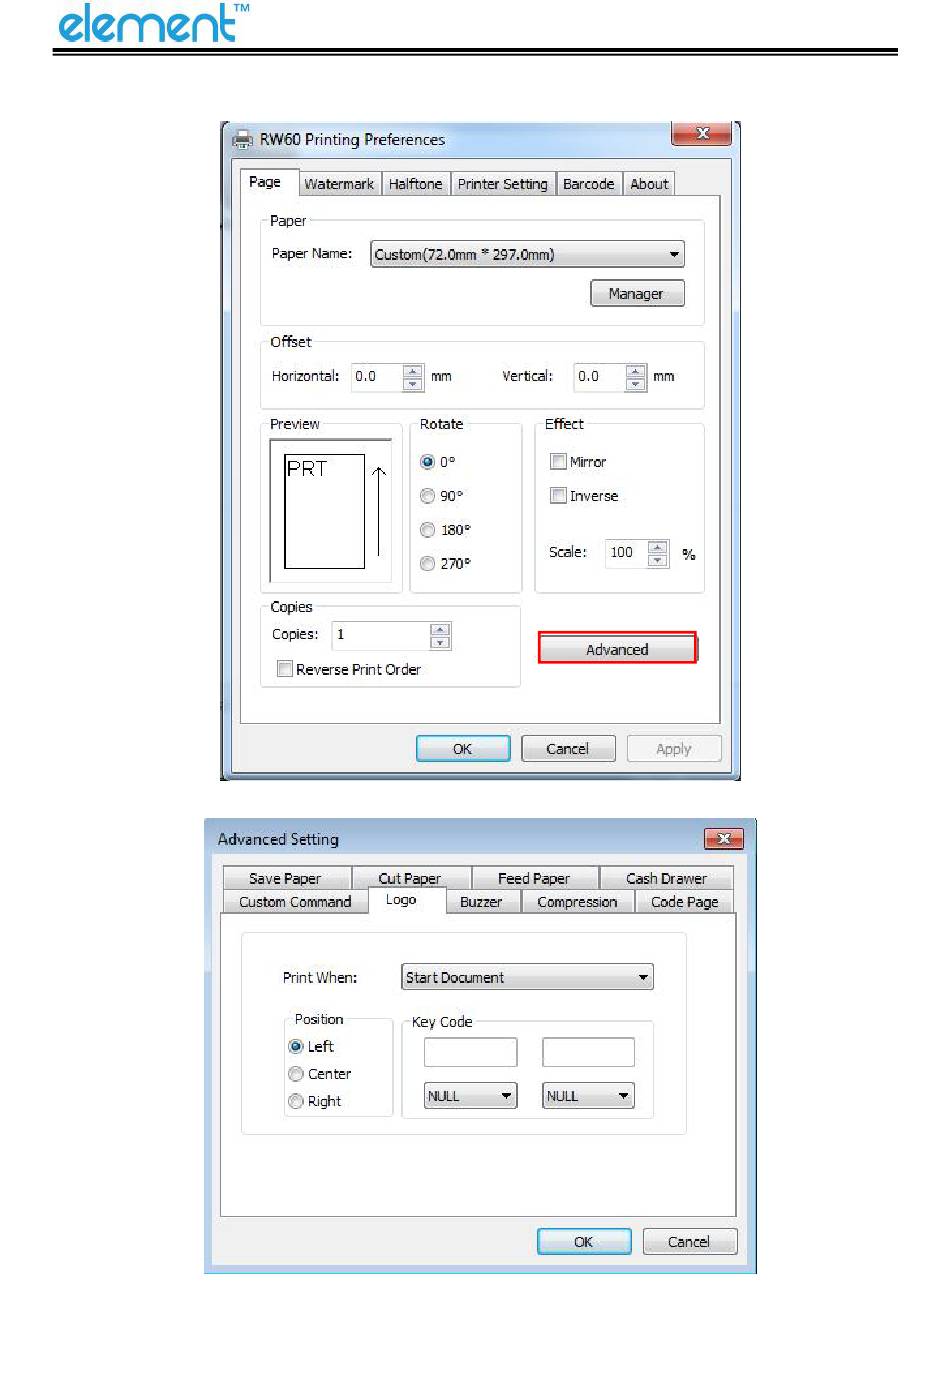The image size is (950, 1378).
Task: Click the Advanced button
Action: [x=617, y=649]
